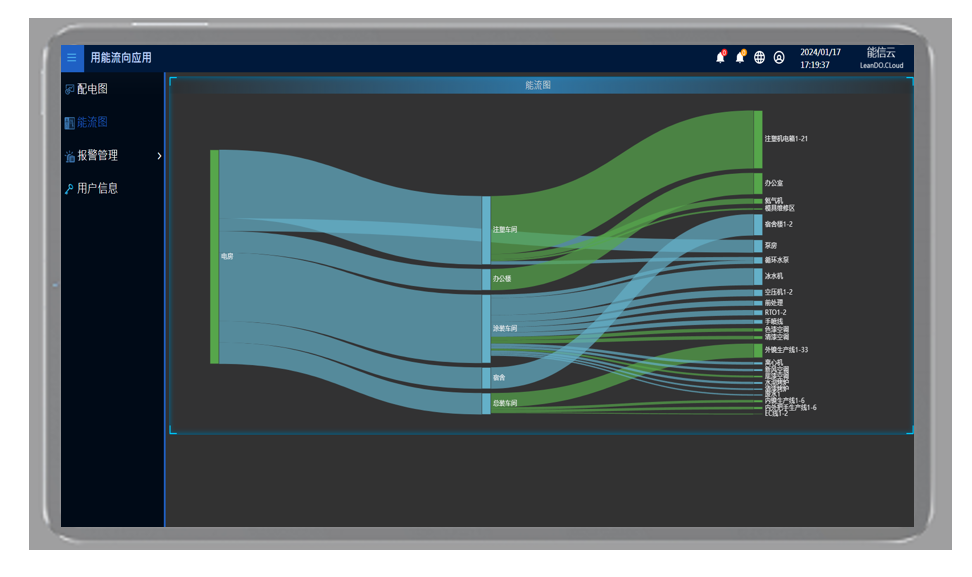Open the 报警管理 menu item
This screenshot has height=577, width=972.
[97, 156]
